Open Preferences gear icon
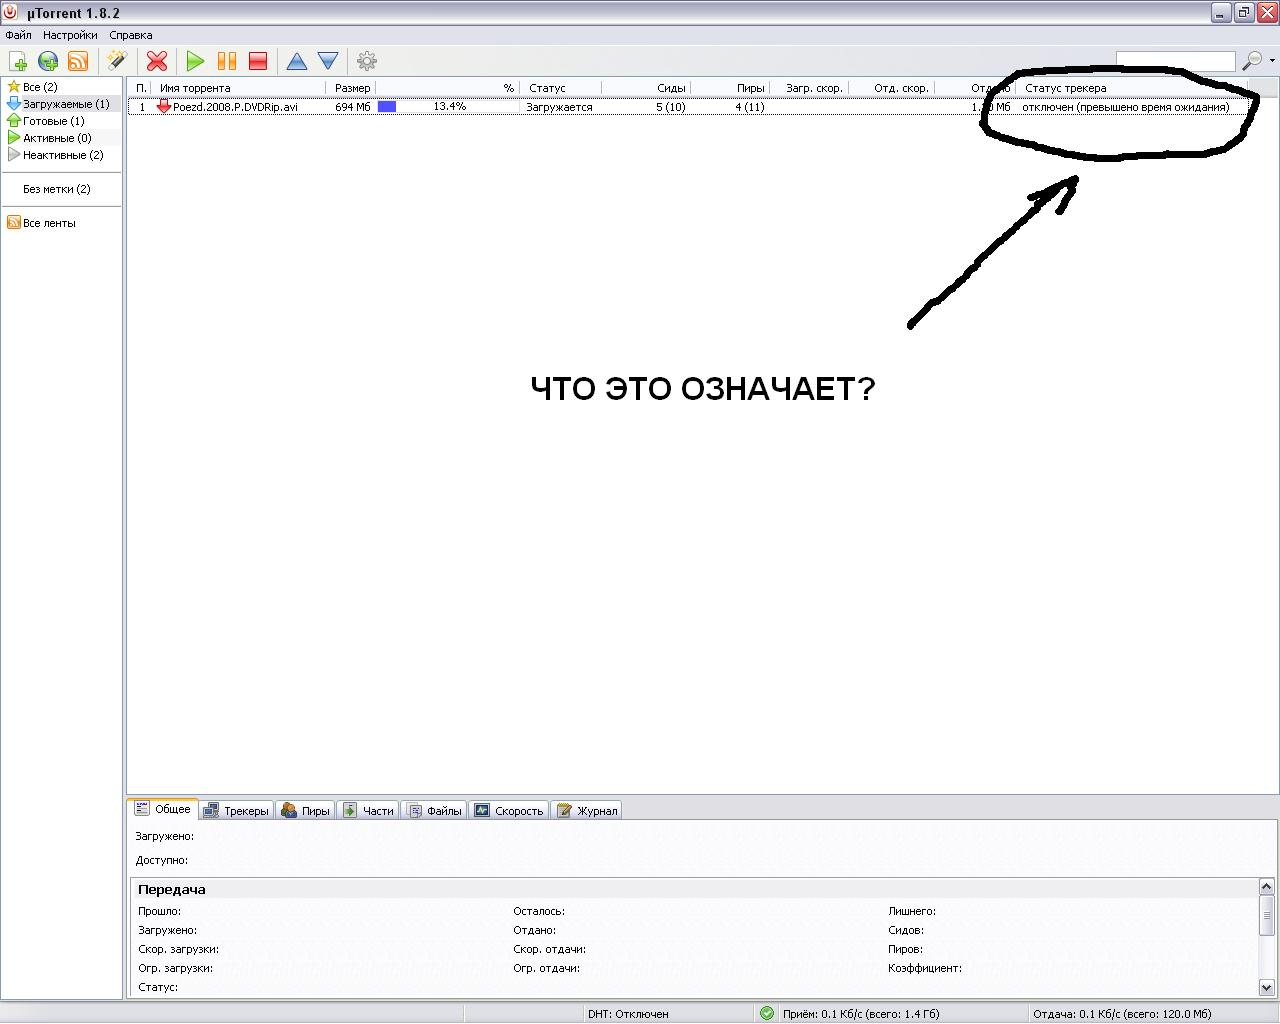The height and width of the screenshot is (1024, 1280). tap(367, 62)
